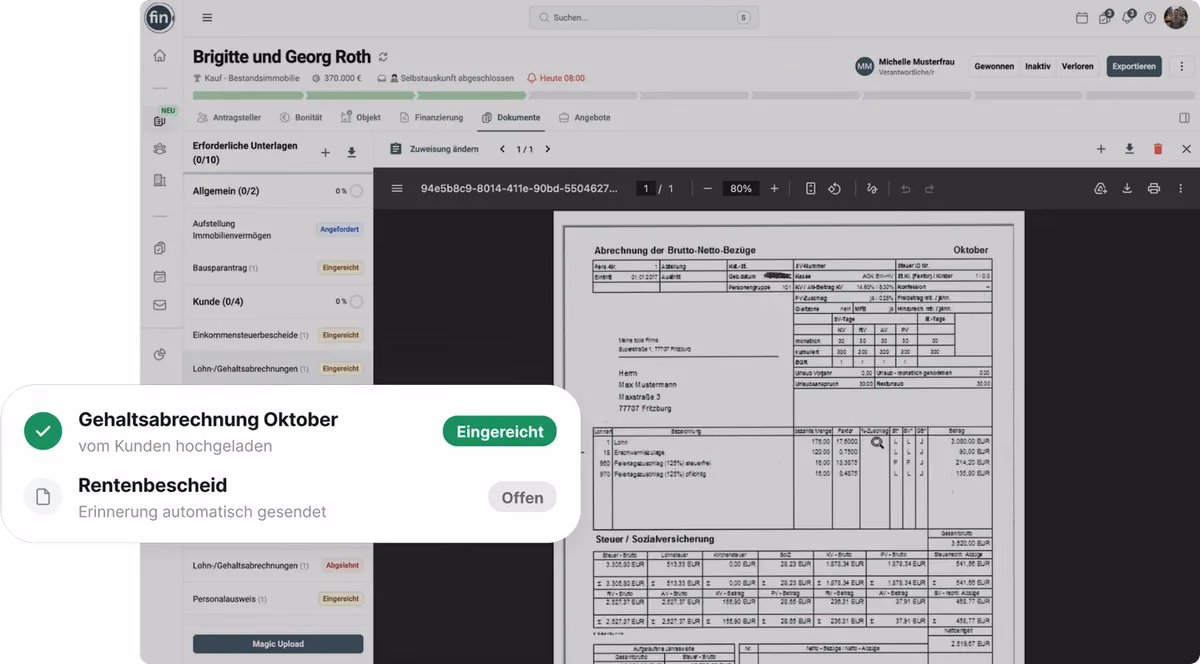Click the Exportieren button
The height and width of the screenshot is (664, 1200).
pyautogui.click(x=1134, y=66)
